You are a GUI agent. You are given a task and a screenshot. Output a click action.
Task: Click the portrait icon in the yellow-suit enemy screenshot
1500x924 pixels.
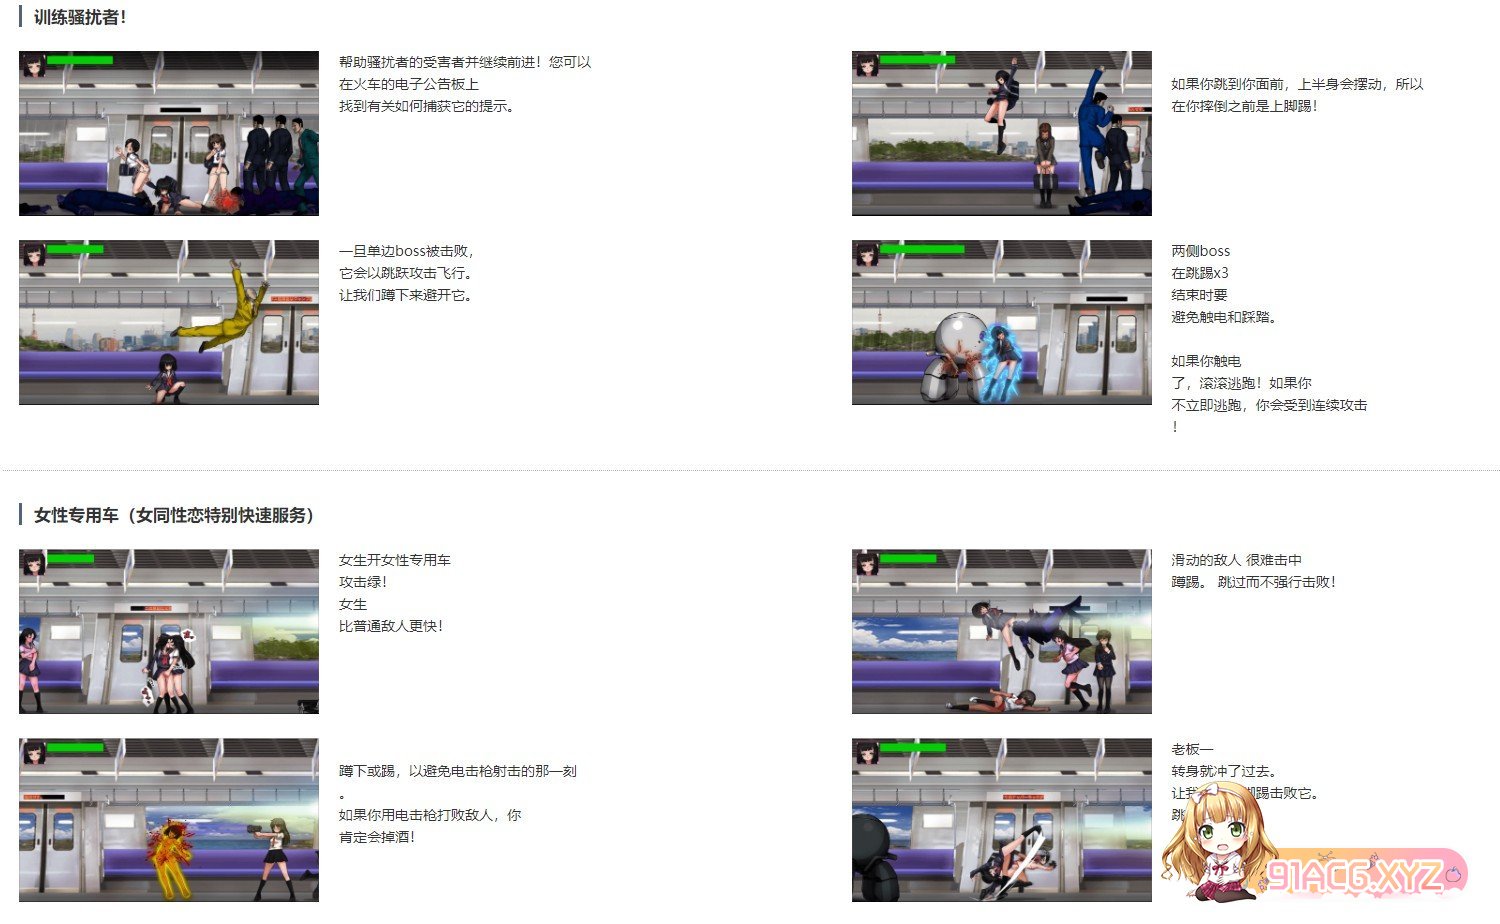[x=33, y=254]
